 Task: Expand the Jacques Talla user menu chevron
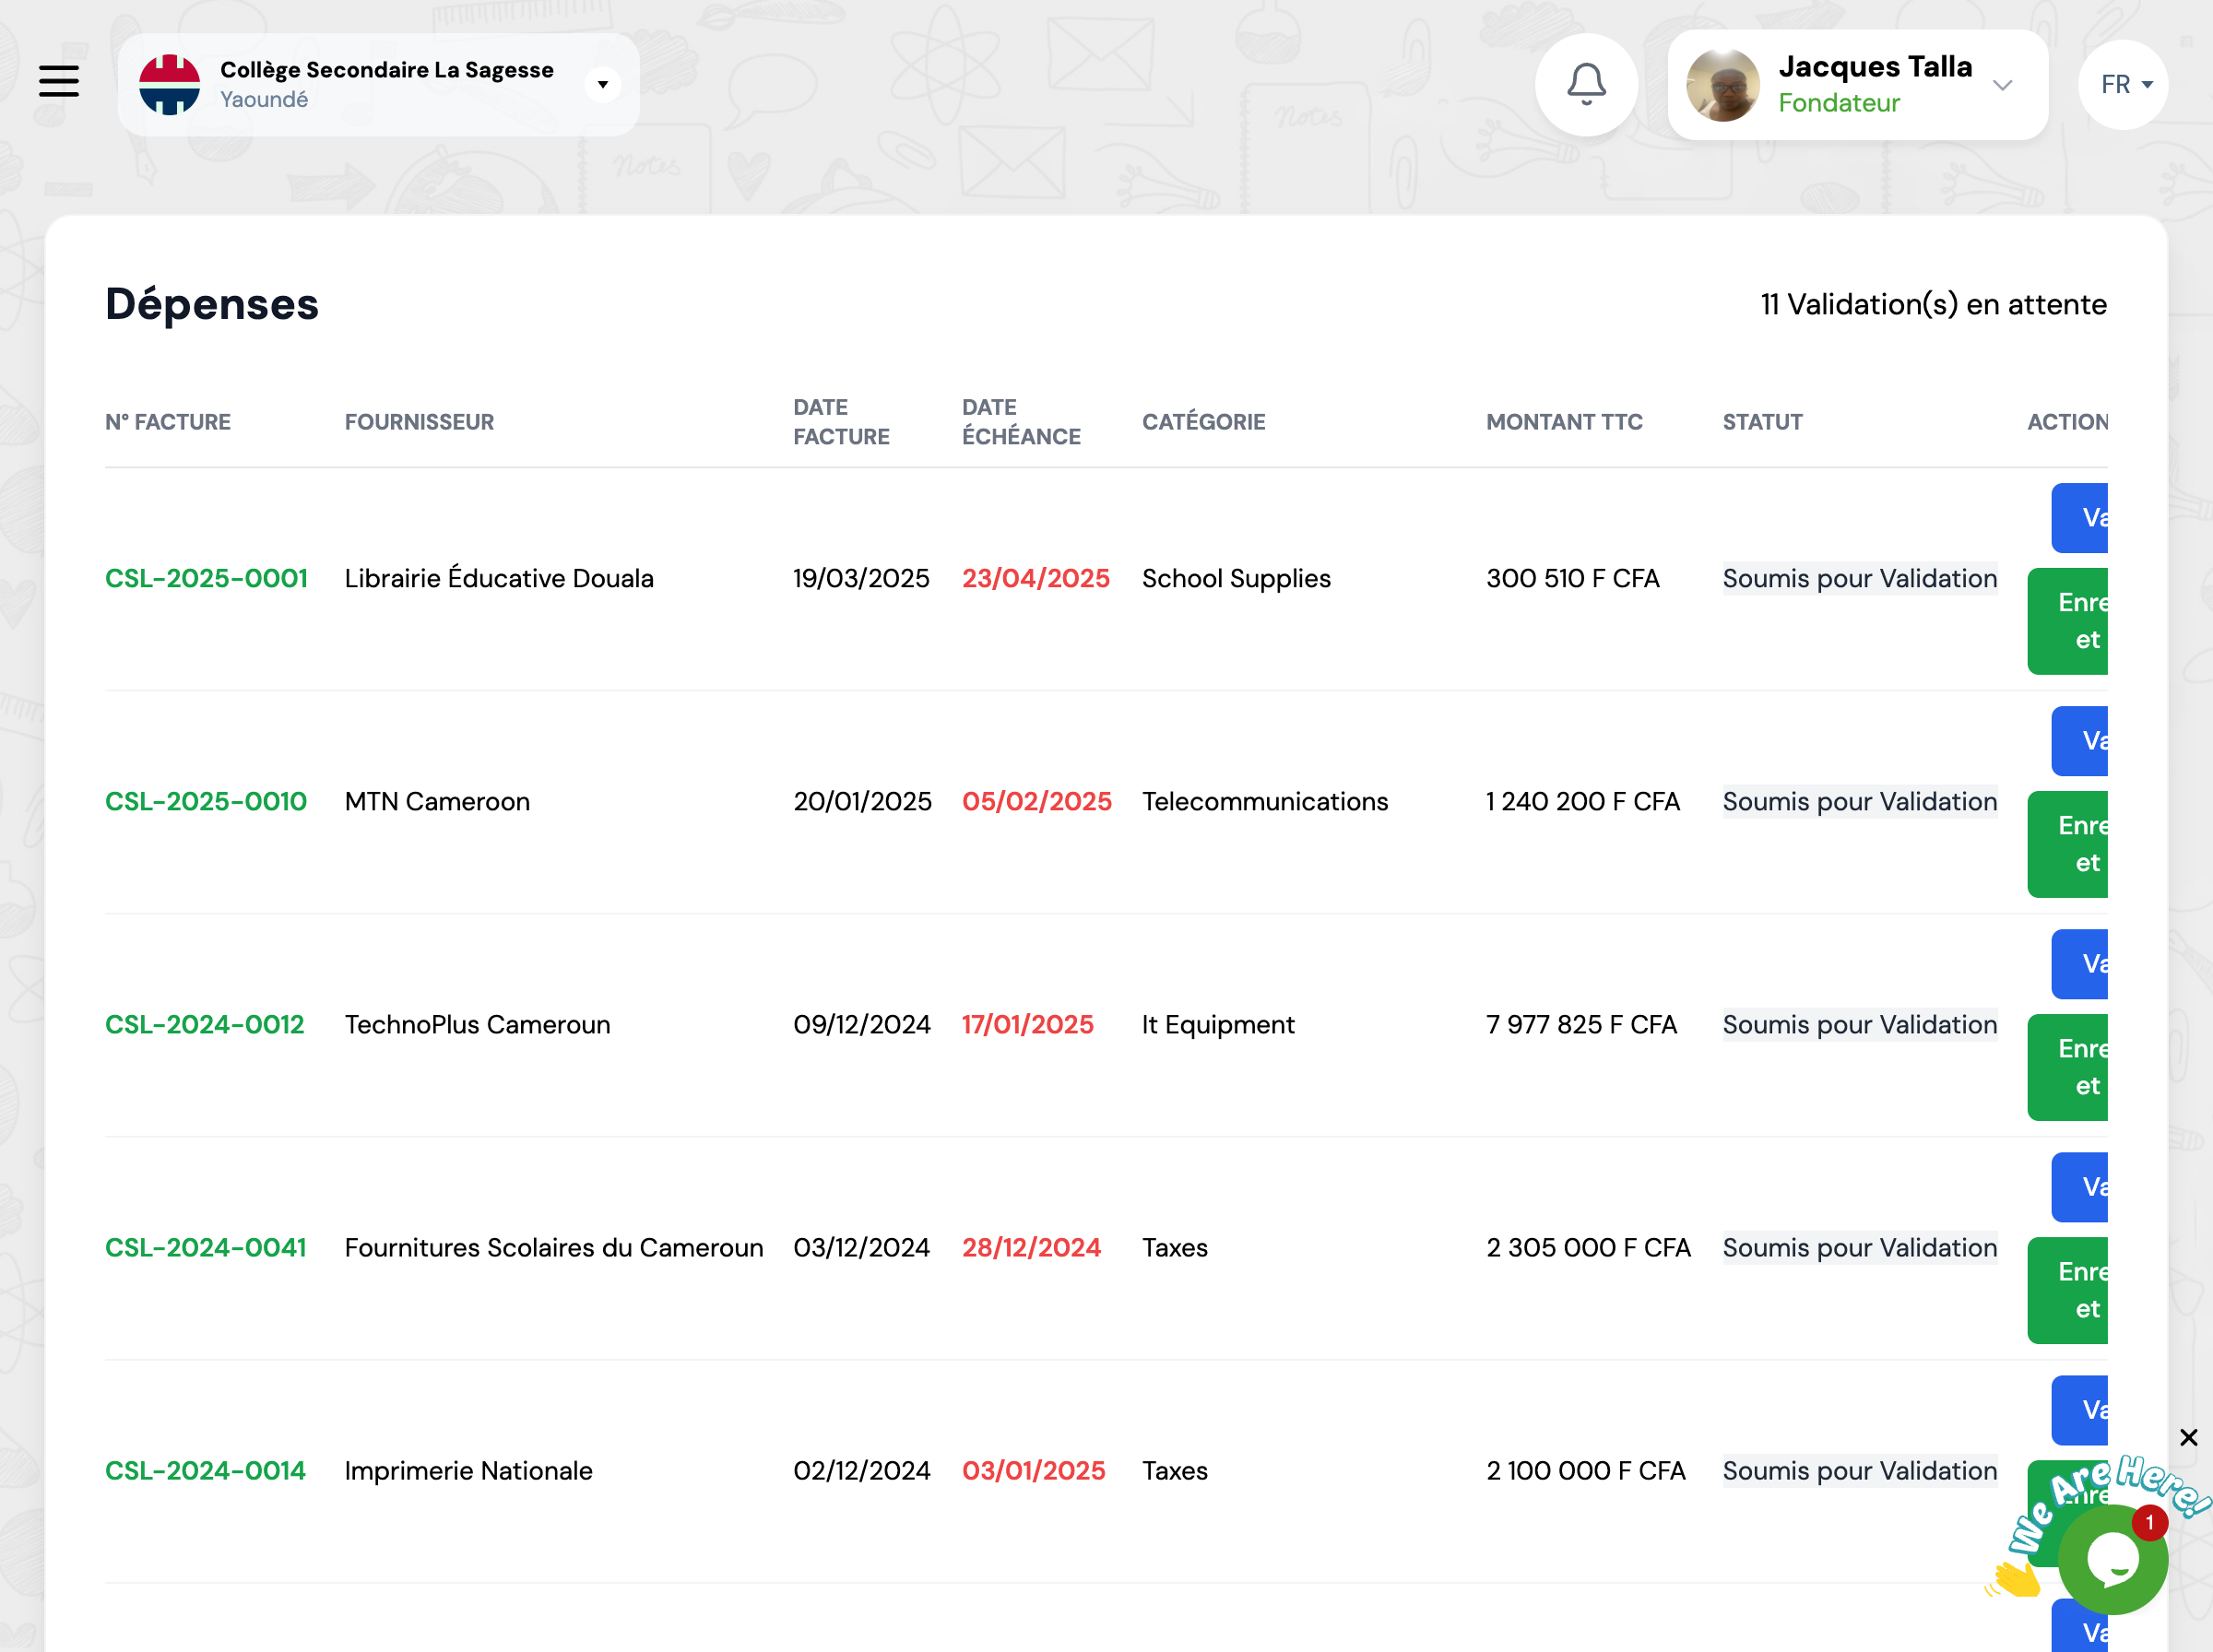pyautogui.click(x=2002, y=85)
